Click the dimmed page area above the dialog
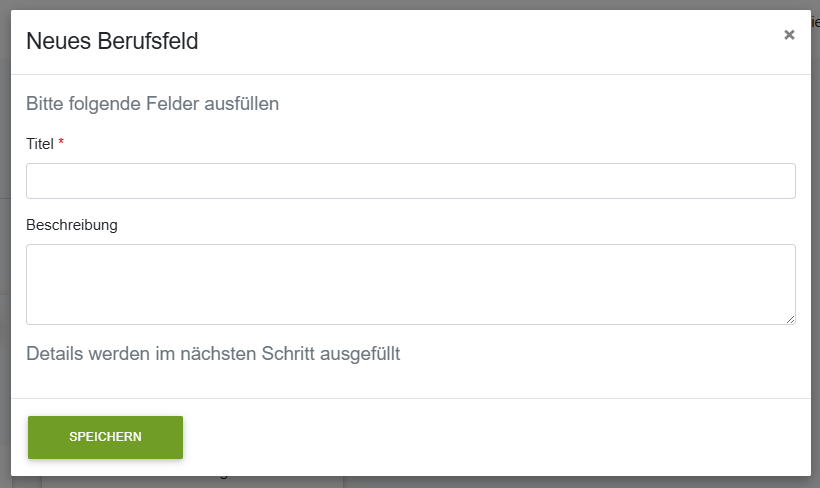The width and height of the screenshot is (820, 488). tap(410, 5)
